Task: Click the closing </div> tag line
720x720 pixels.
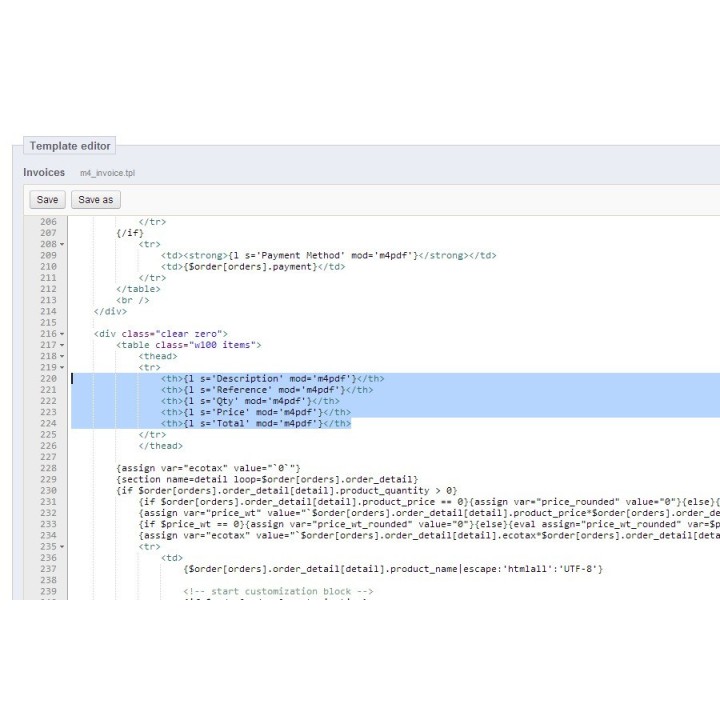Action: pyautogui.click(x=110, y=311)
